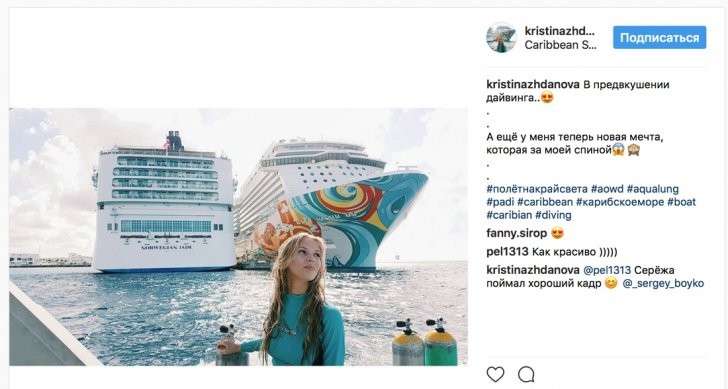This screenshot has width=728, height=389.
Task: Click the @_sergey_boyko mention
Action: point(663,283)
